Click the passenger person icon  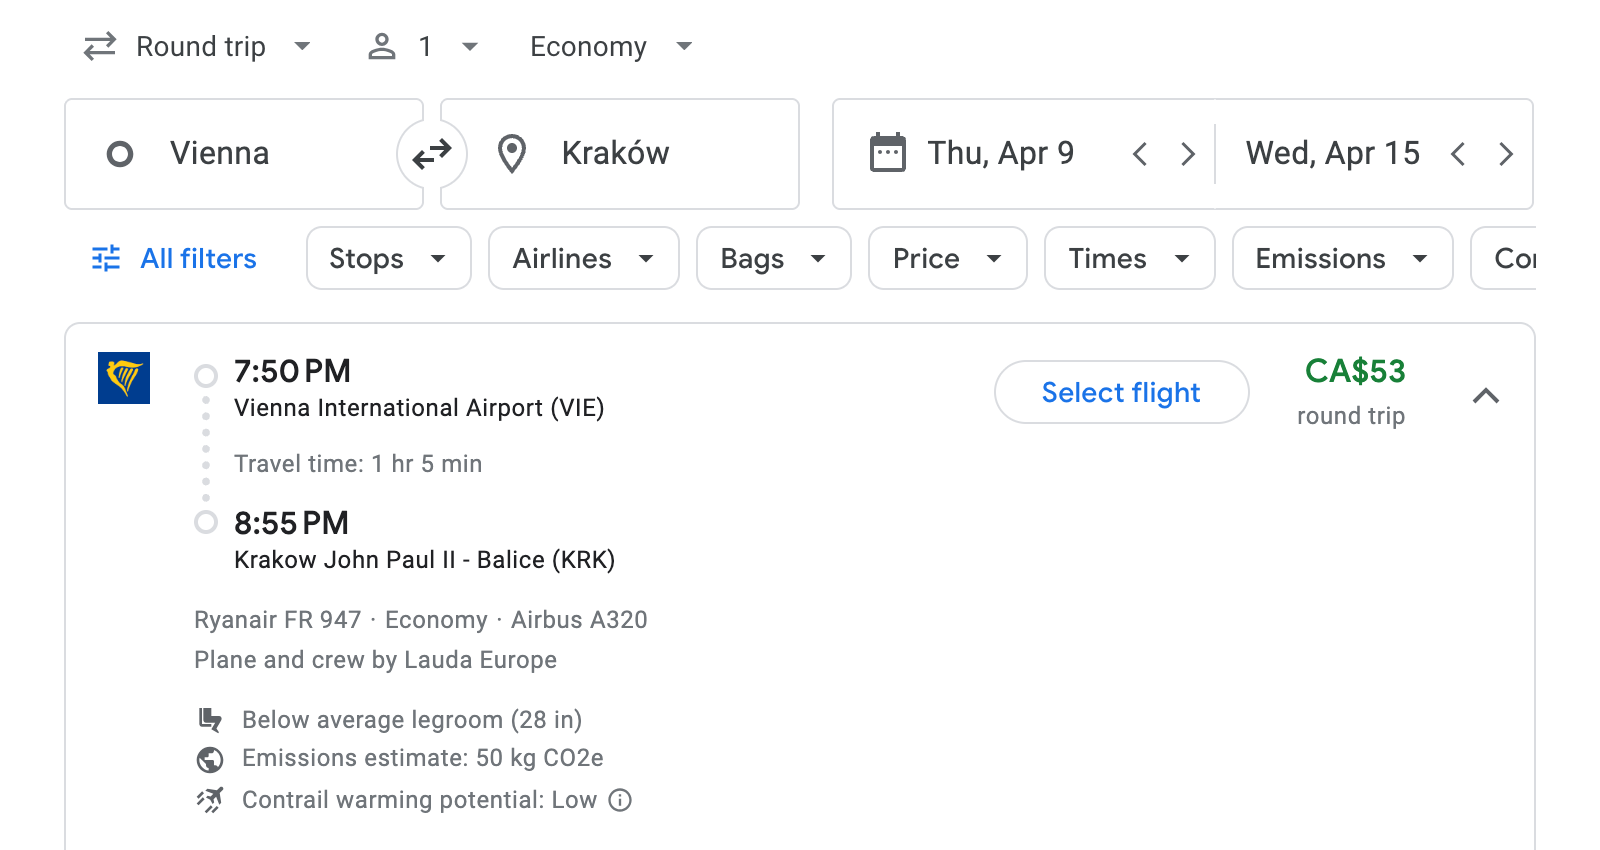(x=381, y=46)
